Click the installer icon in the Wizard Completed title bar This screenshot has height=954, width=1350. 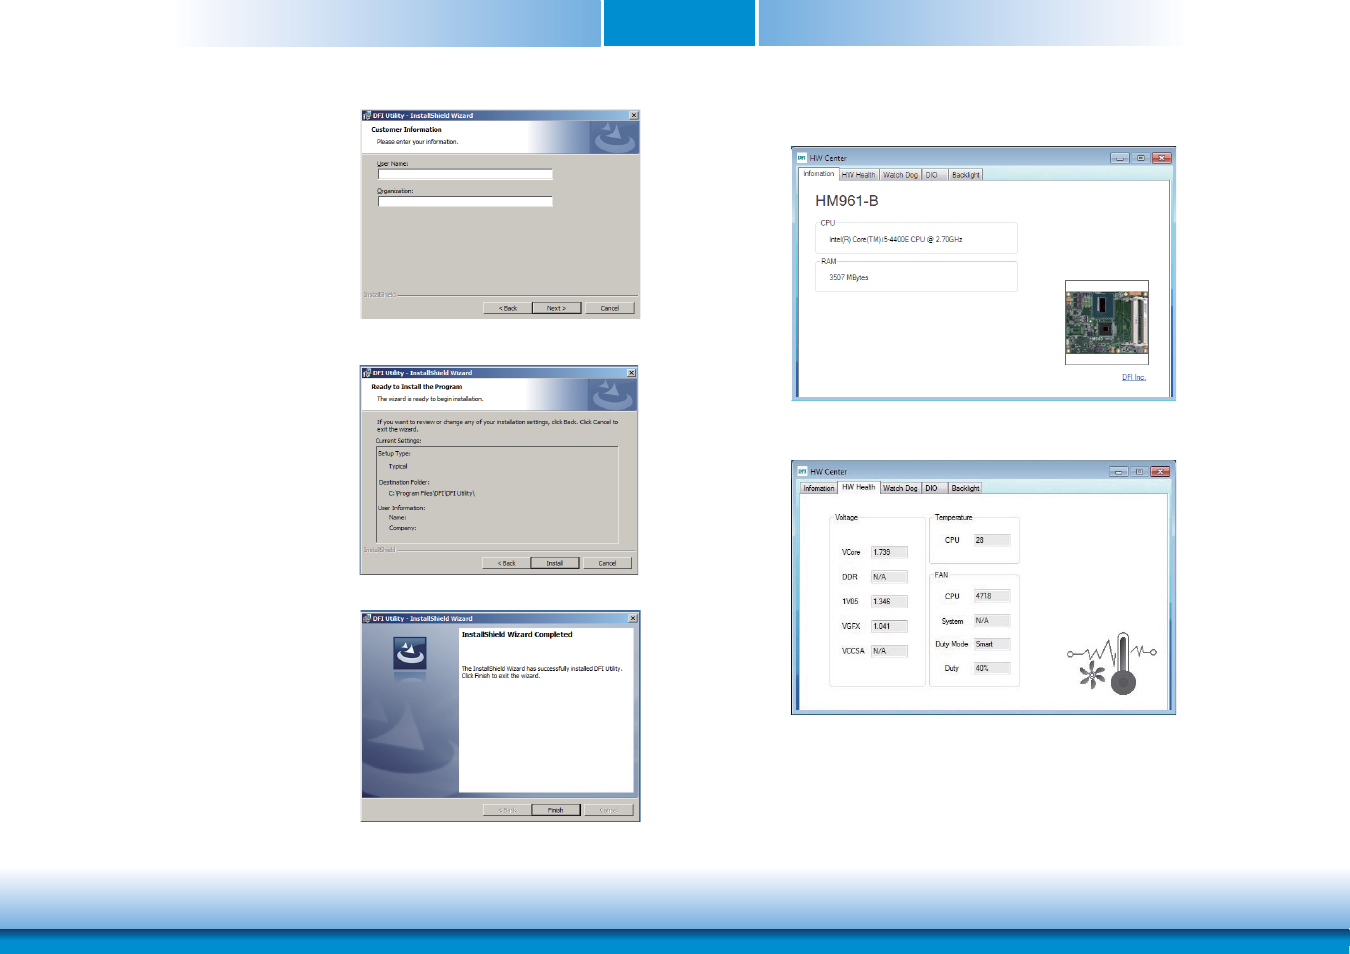367,618
